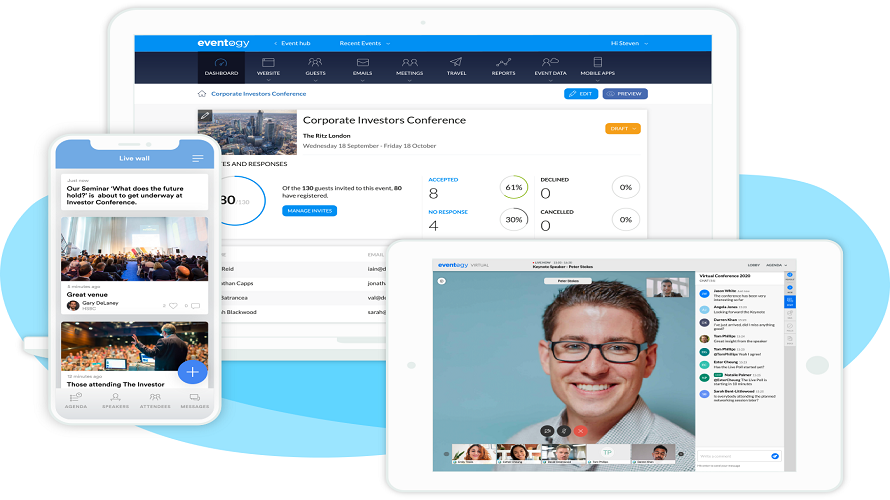Image resolution: width=890 pixels, height=500 pixels.
Task: Click the 61% accepted progress ring
Action: (x=514, y=187)
